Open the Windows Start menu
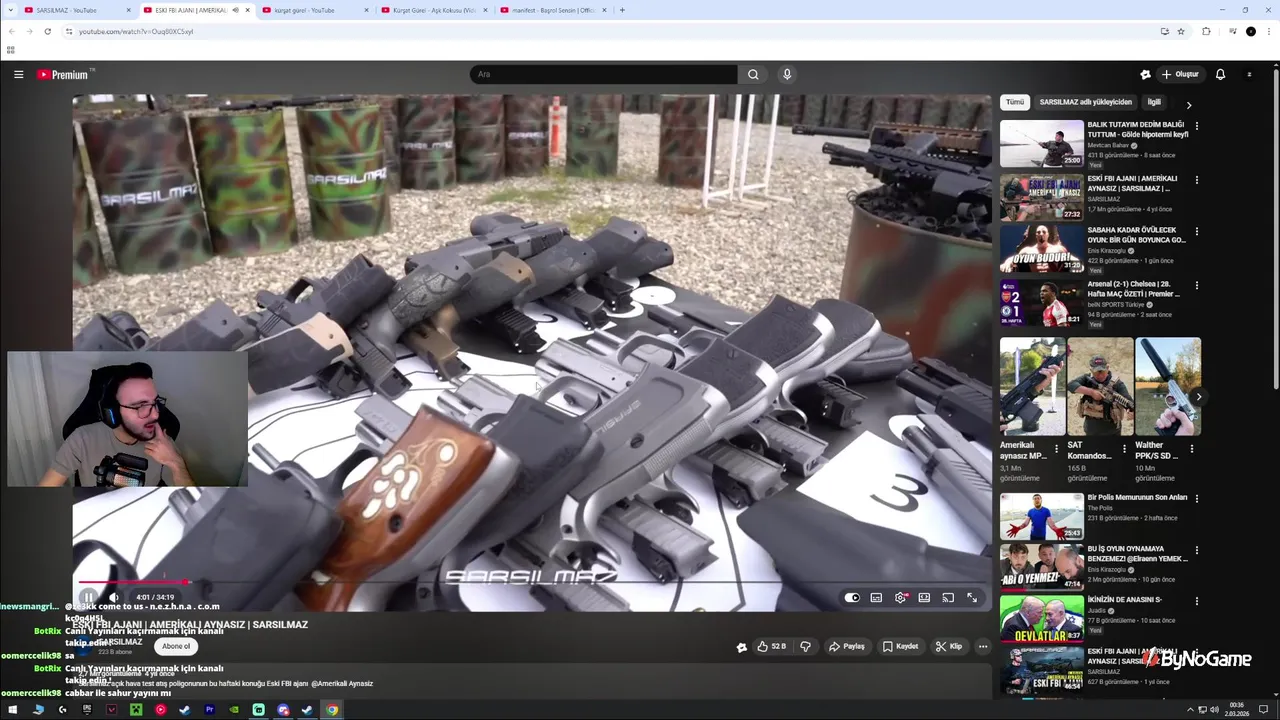Screen dimensions: 1280x720 coord(13,710)
